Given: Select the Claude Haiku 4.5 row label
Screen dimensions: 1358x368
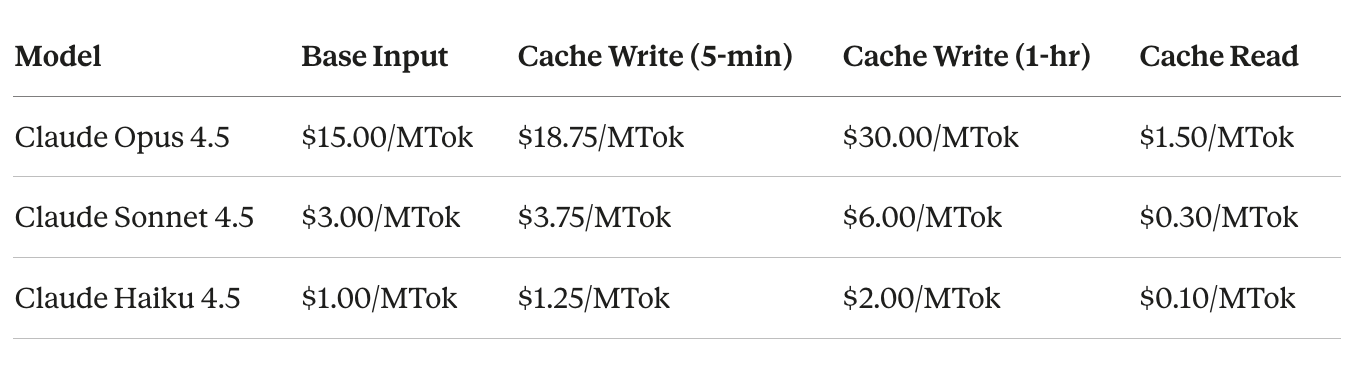Looking at the screenshot, I should pos(128,298).
